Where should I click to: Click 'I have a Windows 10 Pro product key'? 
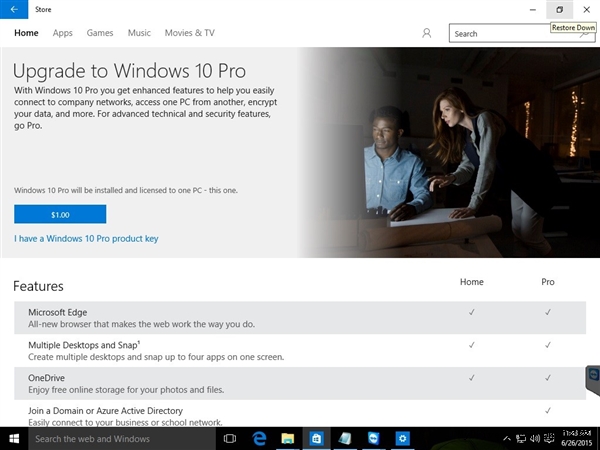(x=86, y=238)
